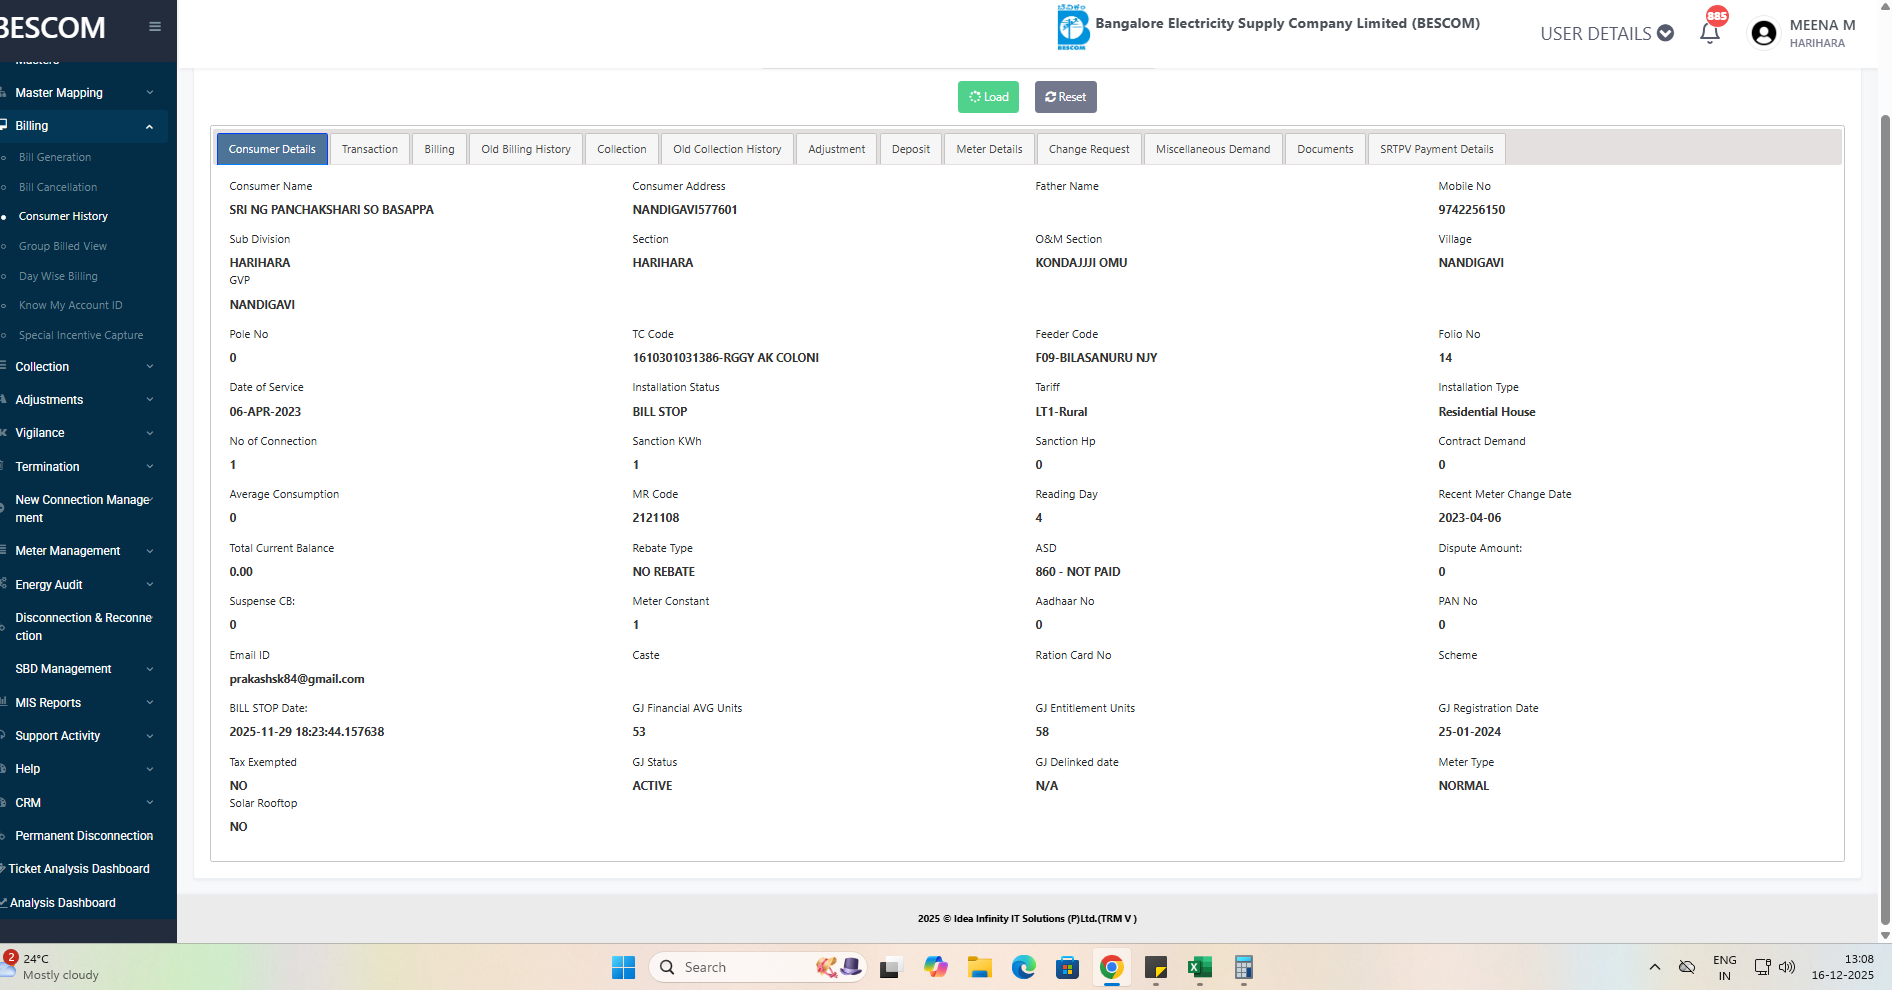Open Task View taskbar icon

pyautogui.click(x=890, y=967)
